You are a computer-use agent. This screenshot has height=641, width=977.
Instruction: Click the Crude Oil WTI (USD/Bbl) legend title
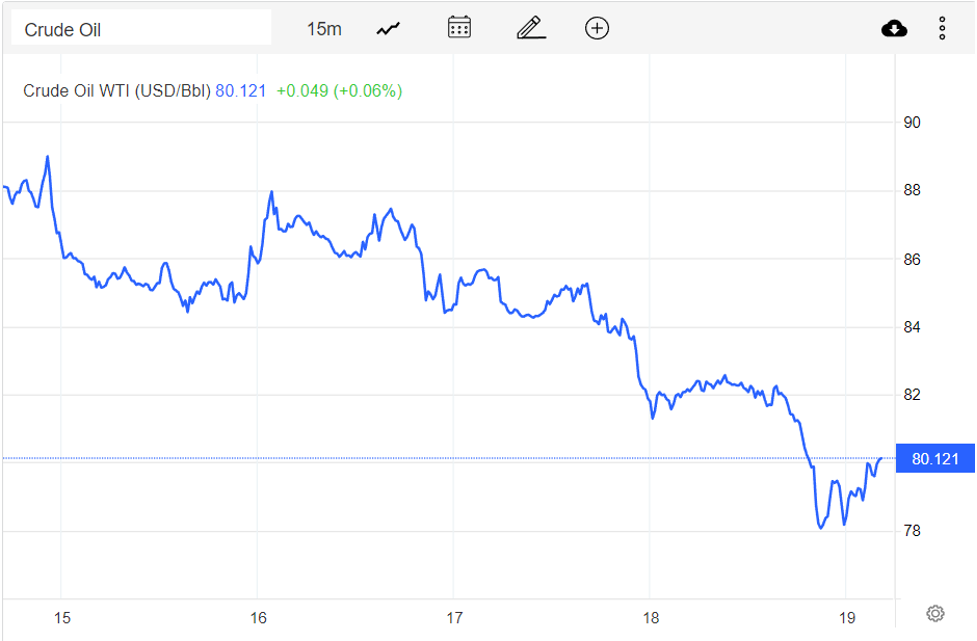click(117, 91)
